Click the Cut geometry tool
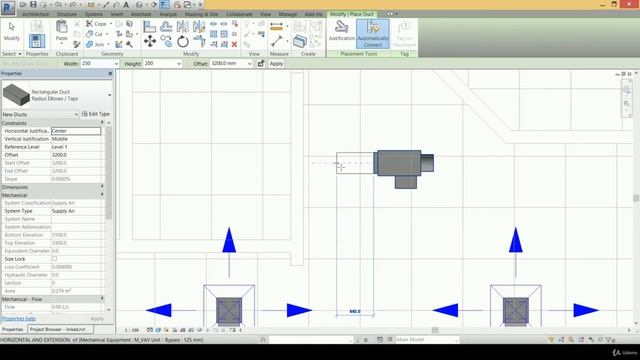640x360 pixels. 95,34
